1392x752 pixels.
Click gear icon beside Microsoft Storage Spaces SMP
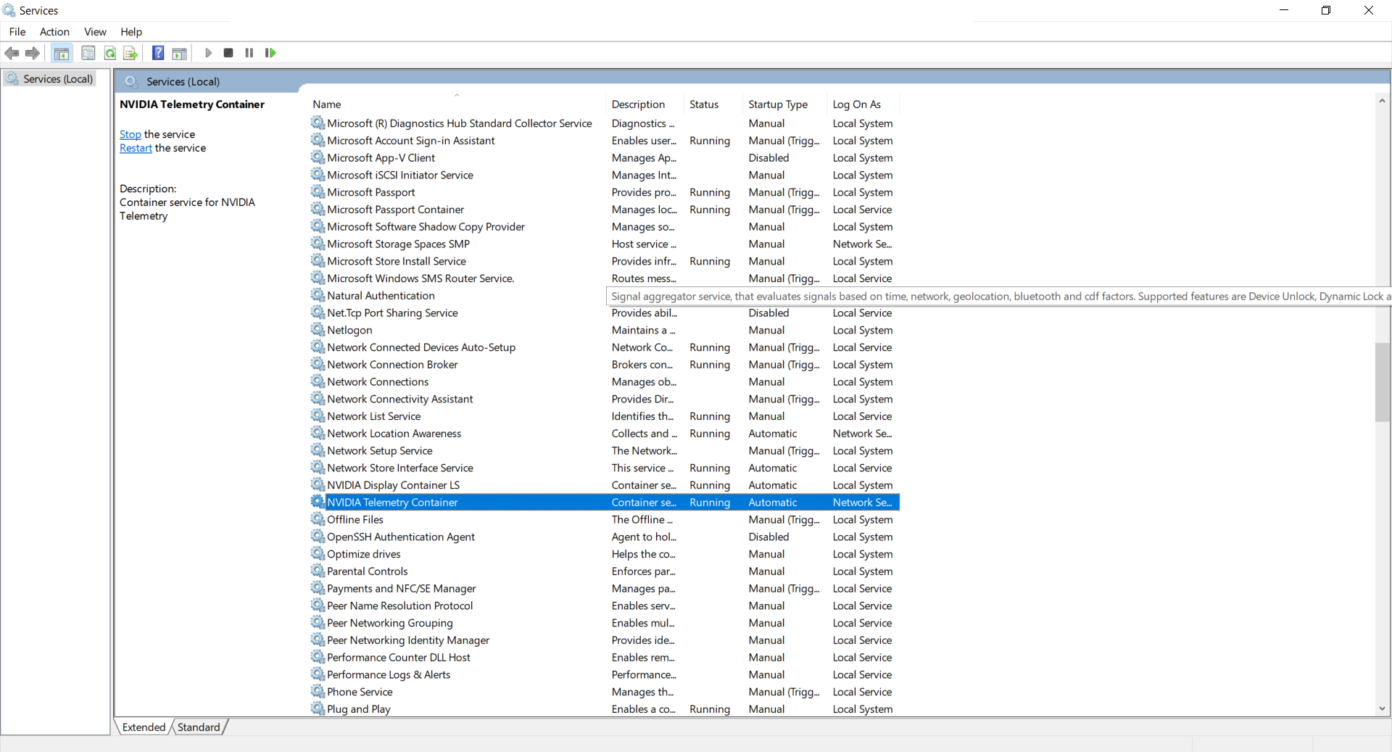[318, 244]
